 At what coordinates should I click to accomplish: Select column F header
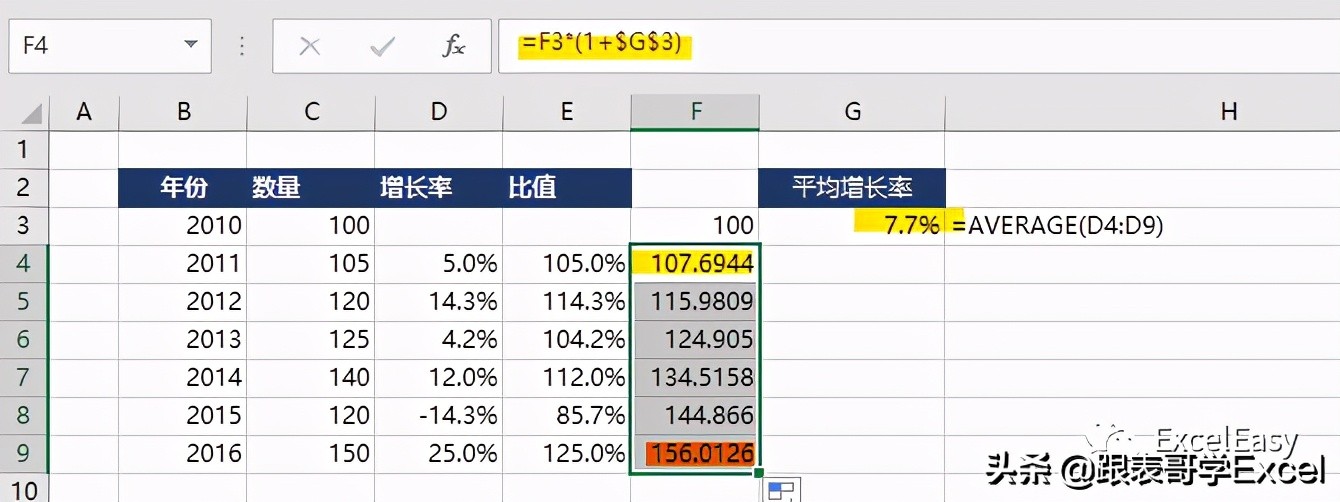tap(695, 112)
